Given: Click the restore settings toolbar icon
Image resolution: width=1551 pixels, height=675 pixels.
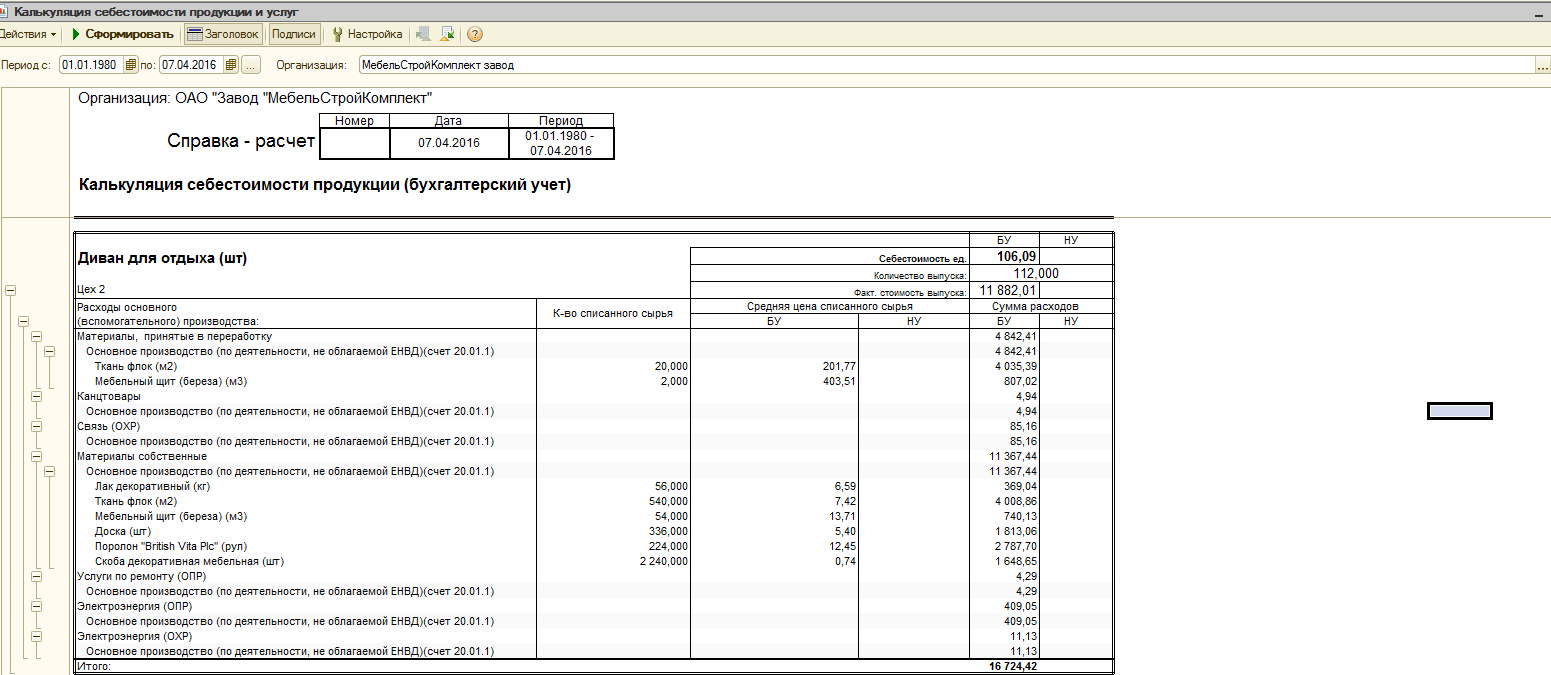Looking at the screenshot, I should (423, 34).
